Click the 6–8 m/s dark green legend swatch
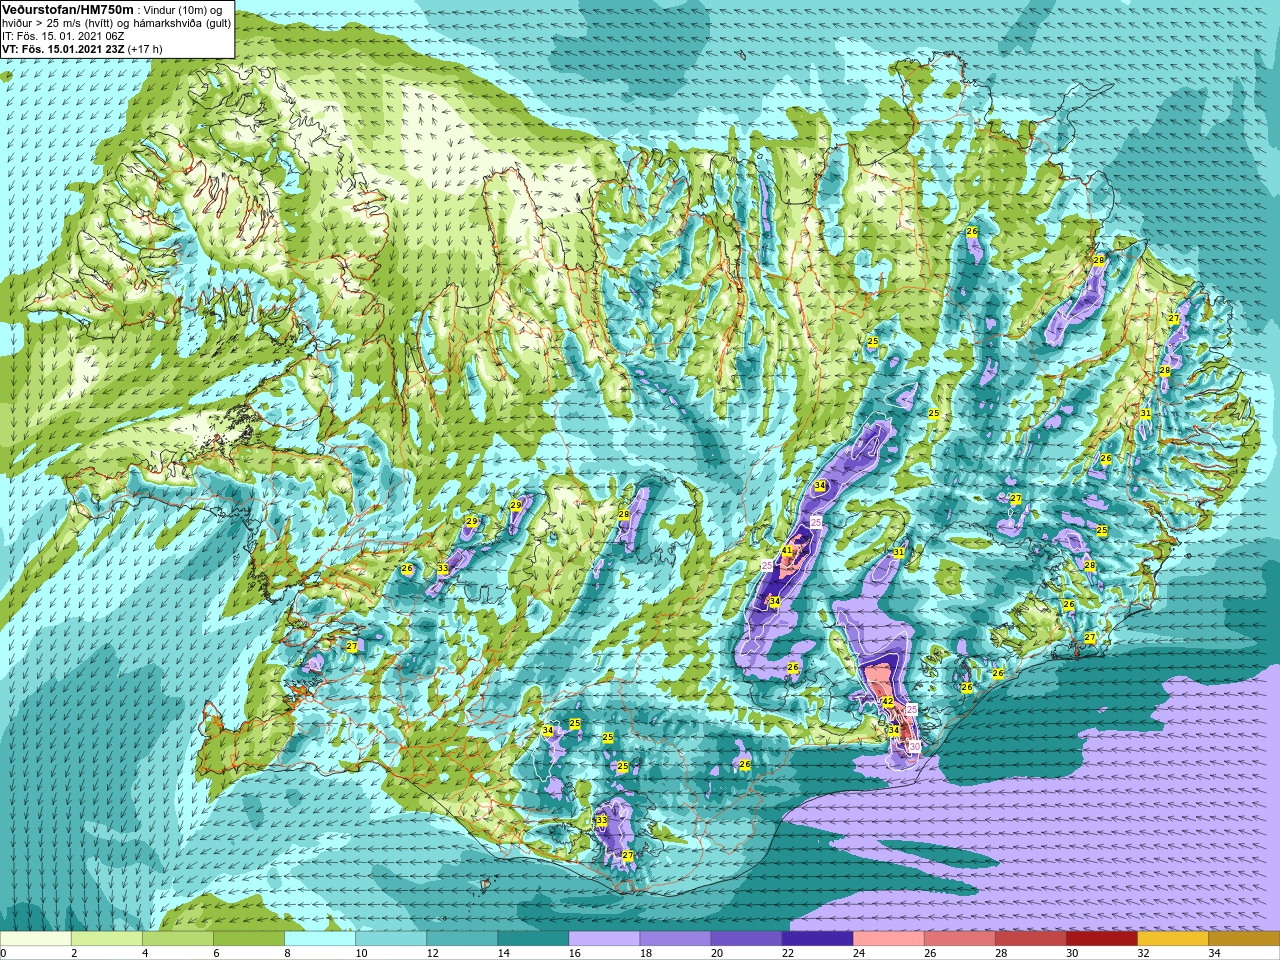The height and width of the screenshot is (960, 1280). 249,938
